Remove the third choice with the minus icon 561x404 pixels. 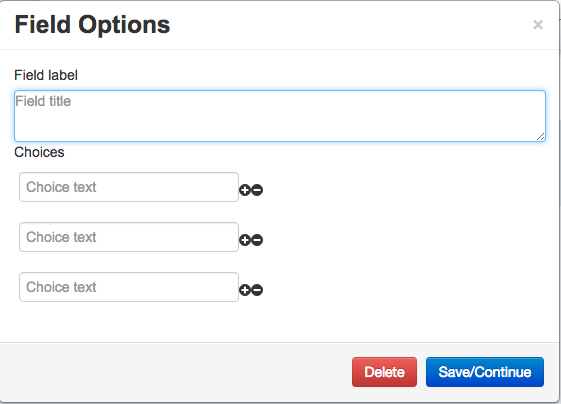click(x=257, y=290)
